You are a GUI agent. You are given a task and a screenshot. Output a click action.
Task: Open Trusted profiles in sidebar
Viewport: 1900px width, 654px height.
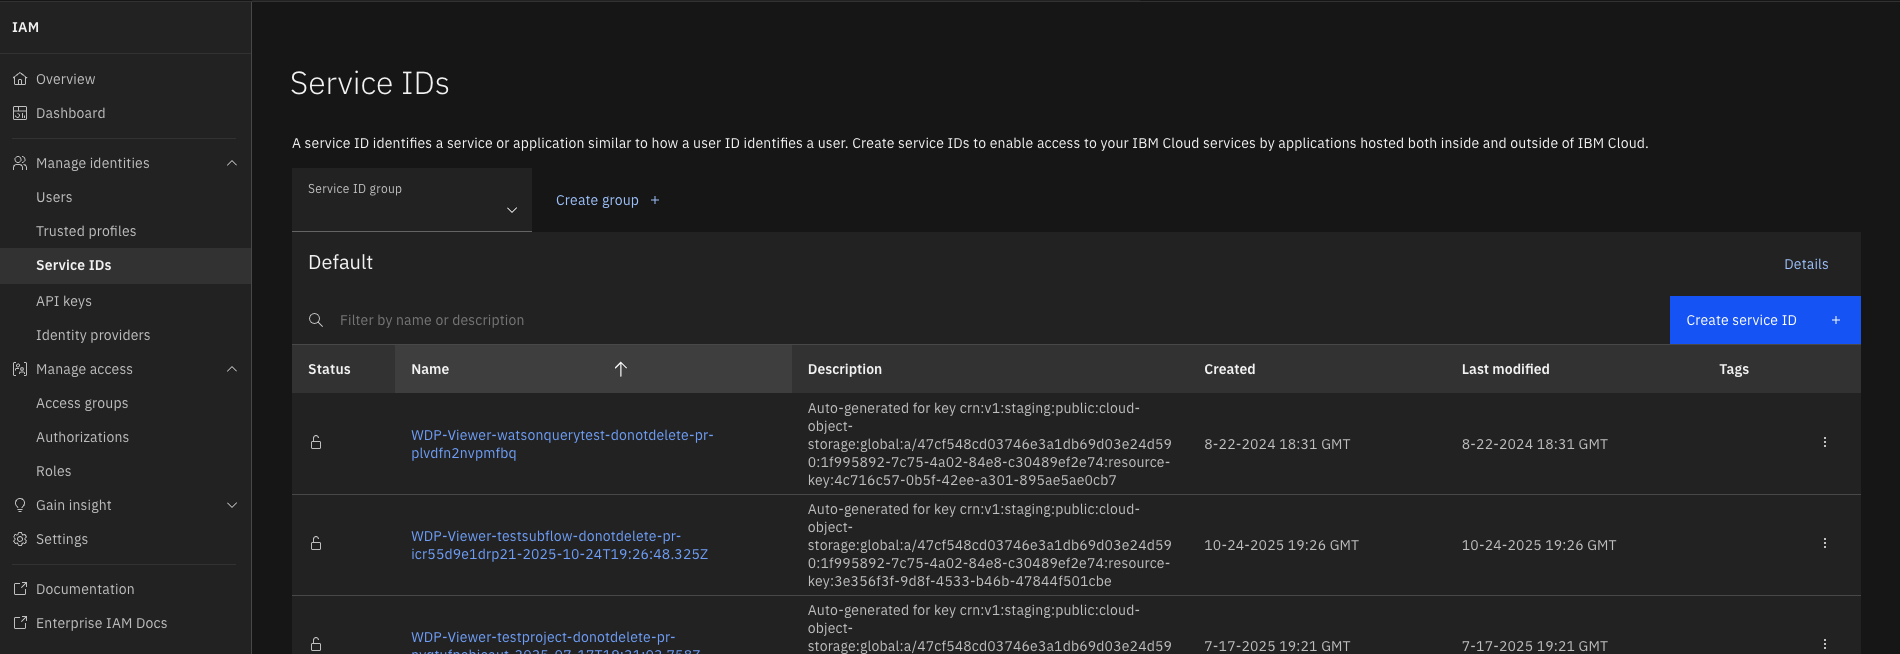point(86,231)
